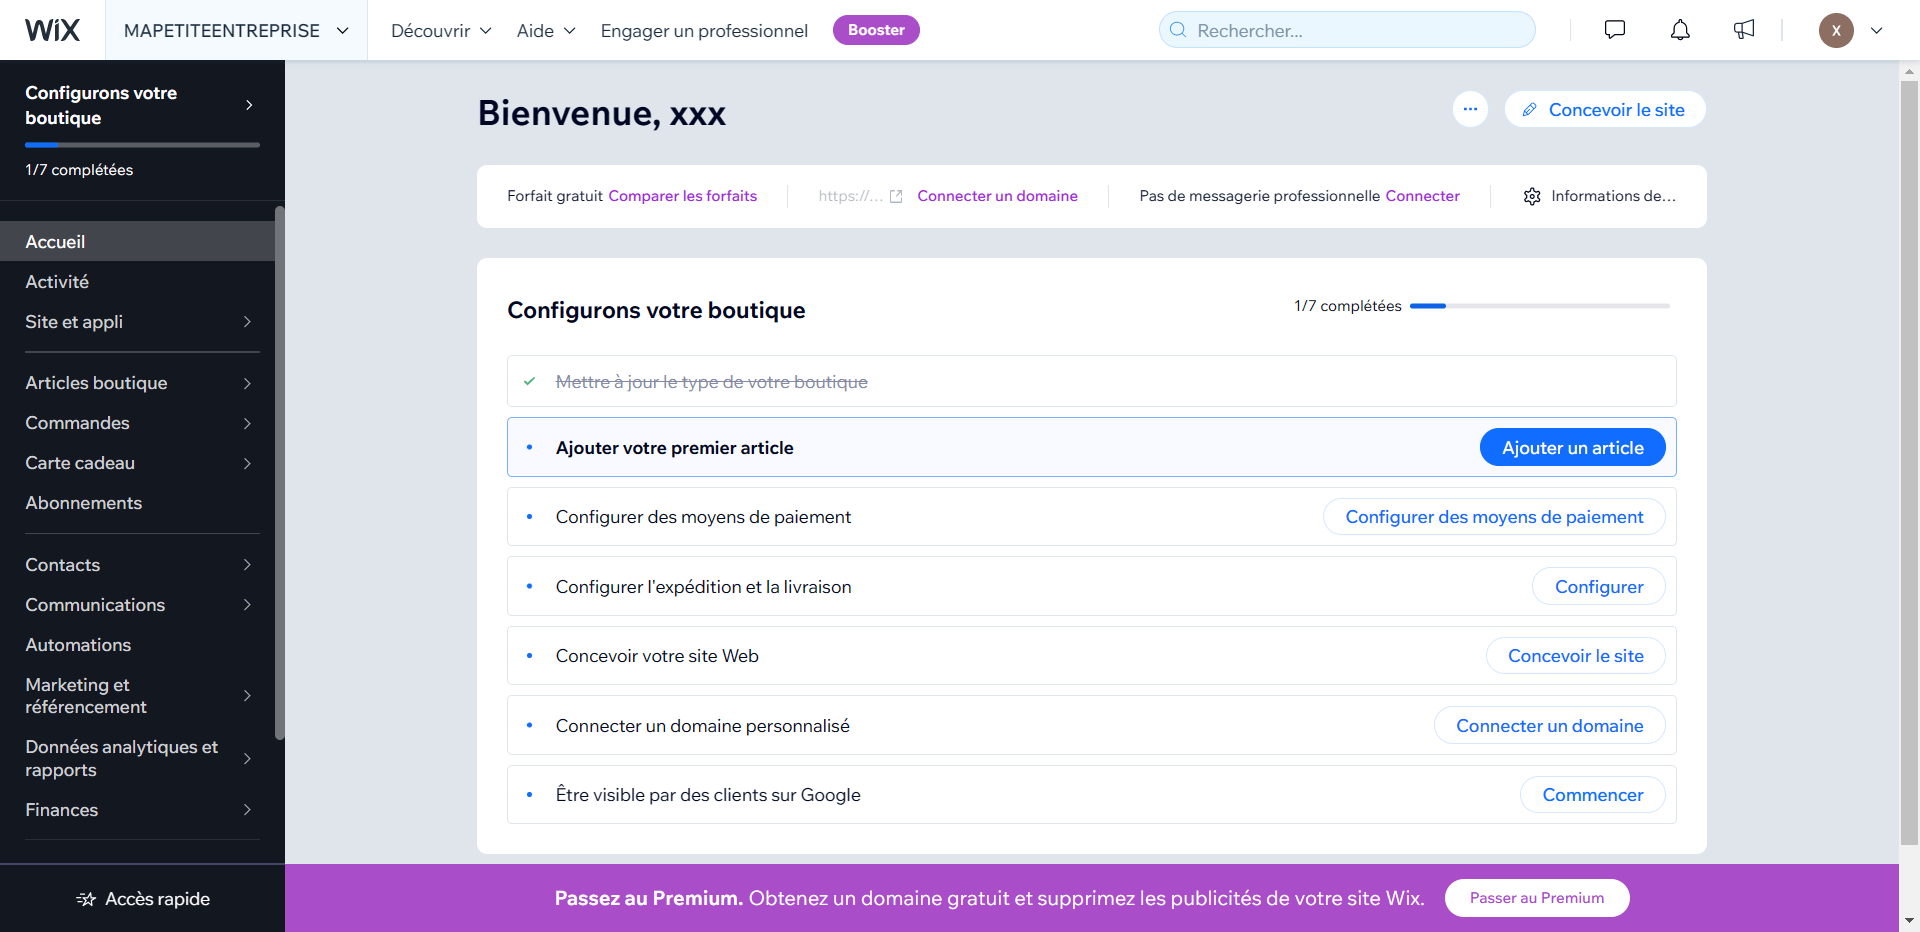
Task: Expand the Commandes sidebar section
Action: point(138,423)
